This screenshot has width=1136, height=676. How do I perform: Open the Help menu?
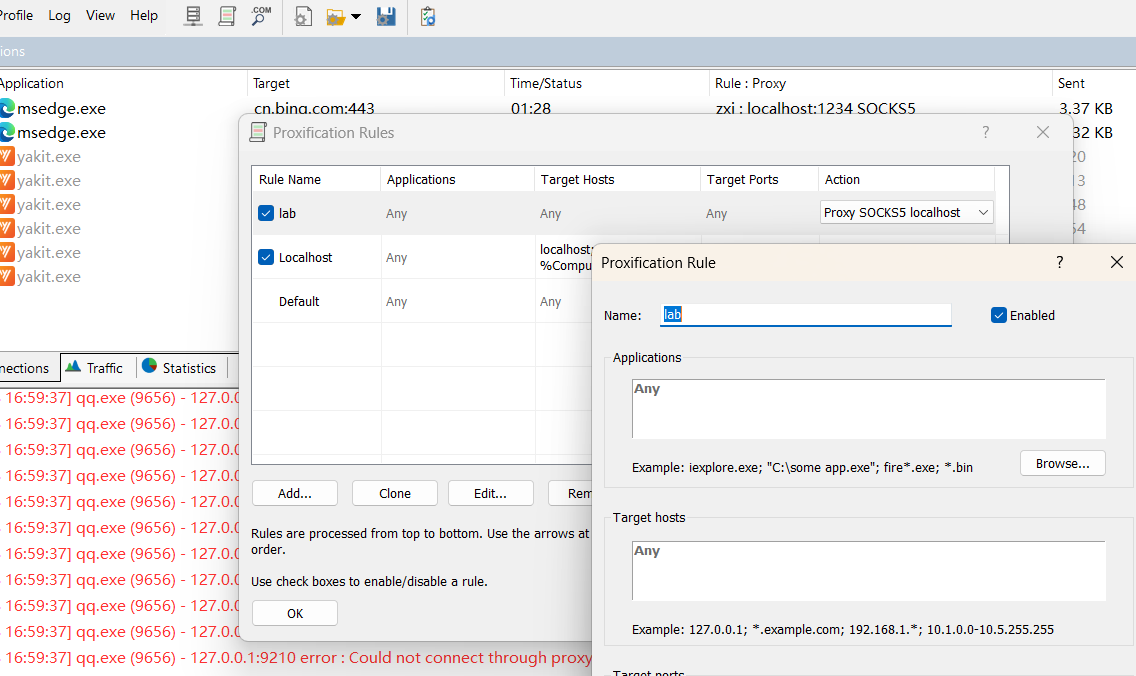(143, 15)
